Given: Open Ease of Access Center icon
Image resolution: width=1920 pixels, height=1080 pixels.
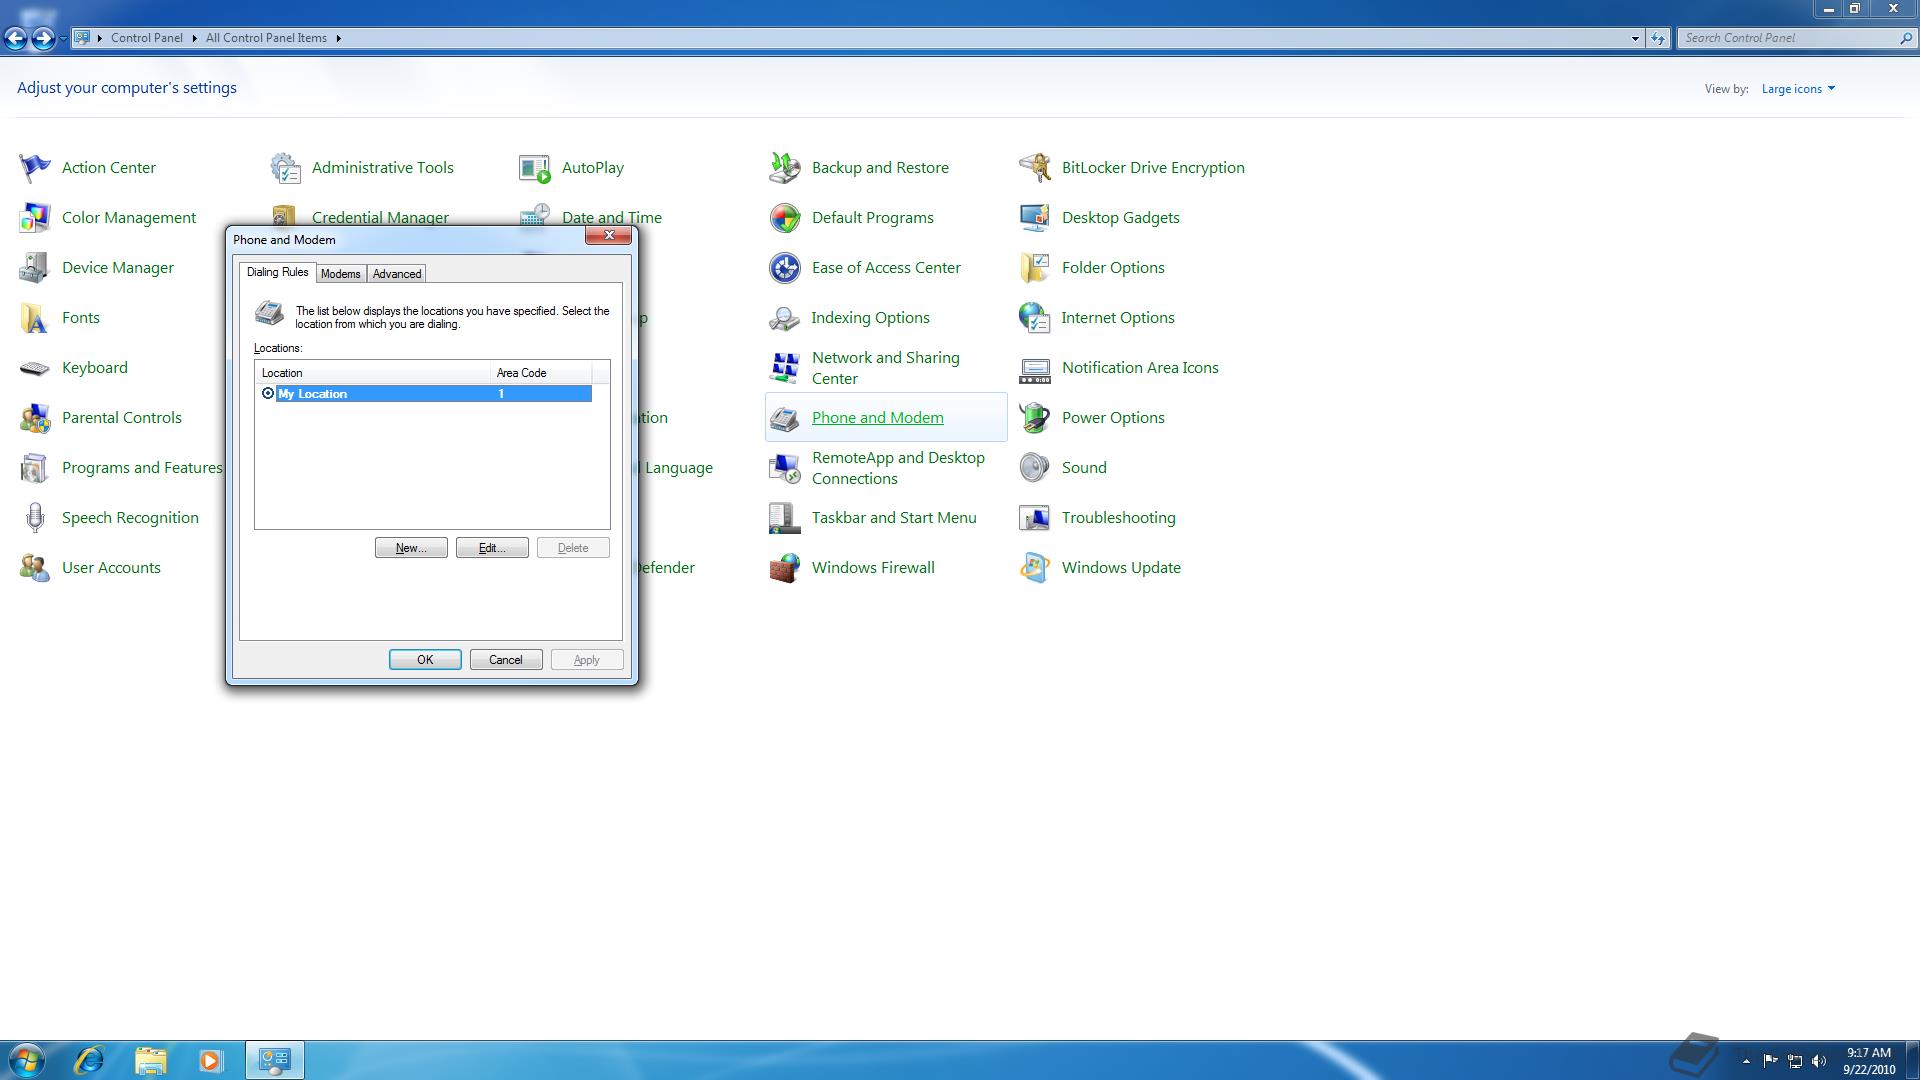Looking at the screenshot, I should click(x=785, y=267).
